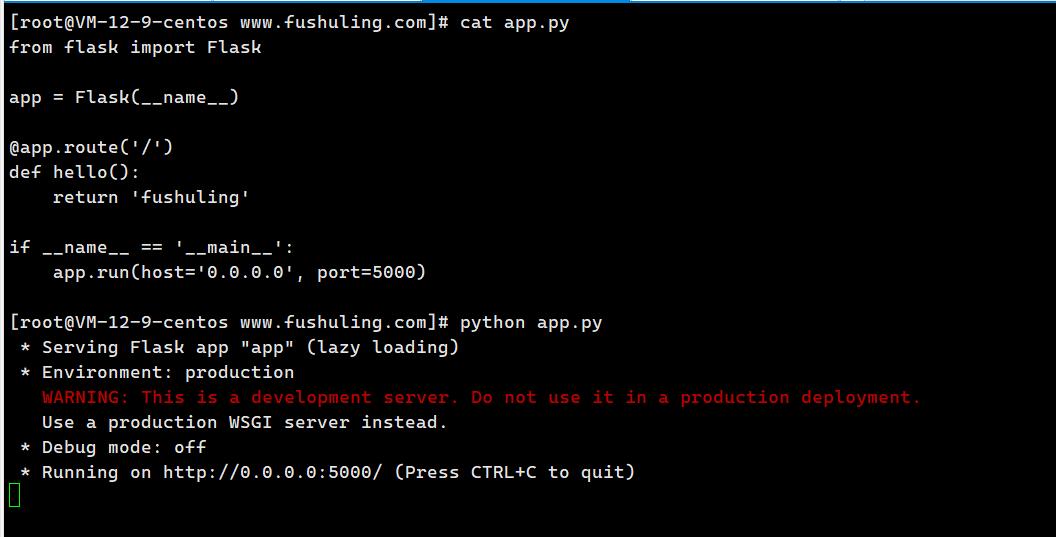Click the 'python app.py' command text
The height and width of the screenshot is (537, 1056).
click(x=530, y=322)
